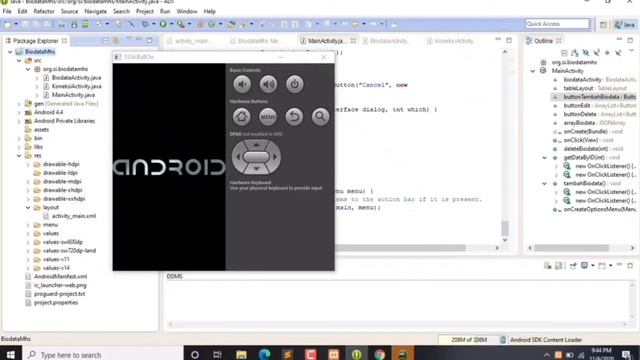This screenshot has width=640, height=360.
Task: Click the editor horizontal scrollbar
Action: click(400, 248)
